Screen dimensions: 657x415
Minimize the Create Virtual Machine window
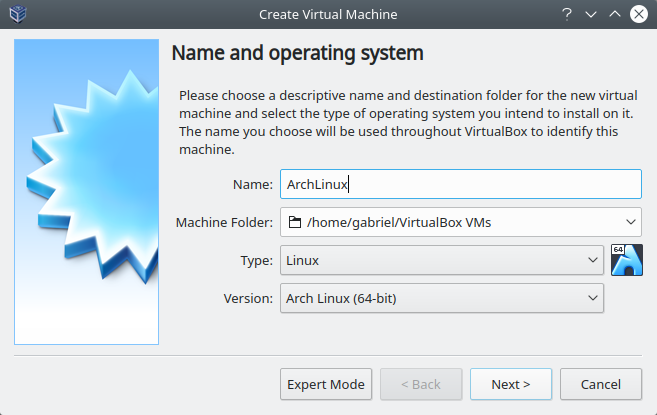[x=591, y=14]
